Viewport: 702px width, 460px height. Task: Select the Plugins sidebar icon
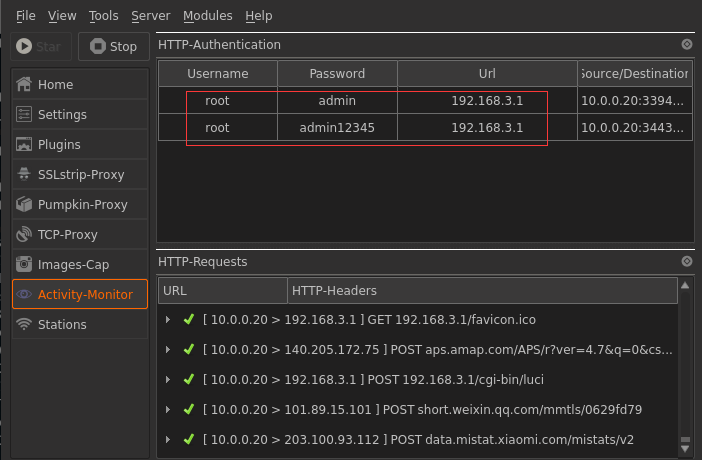click(24, 145)
